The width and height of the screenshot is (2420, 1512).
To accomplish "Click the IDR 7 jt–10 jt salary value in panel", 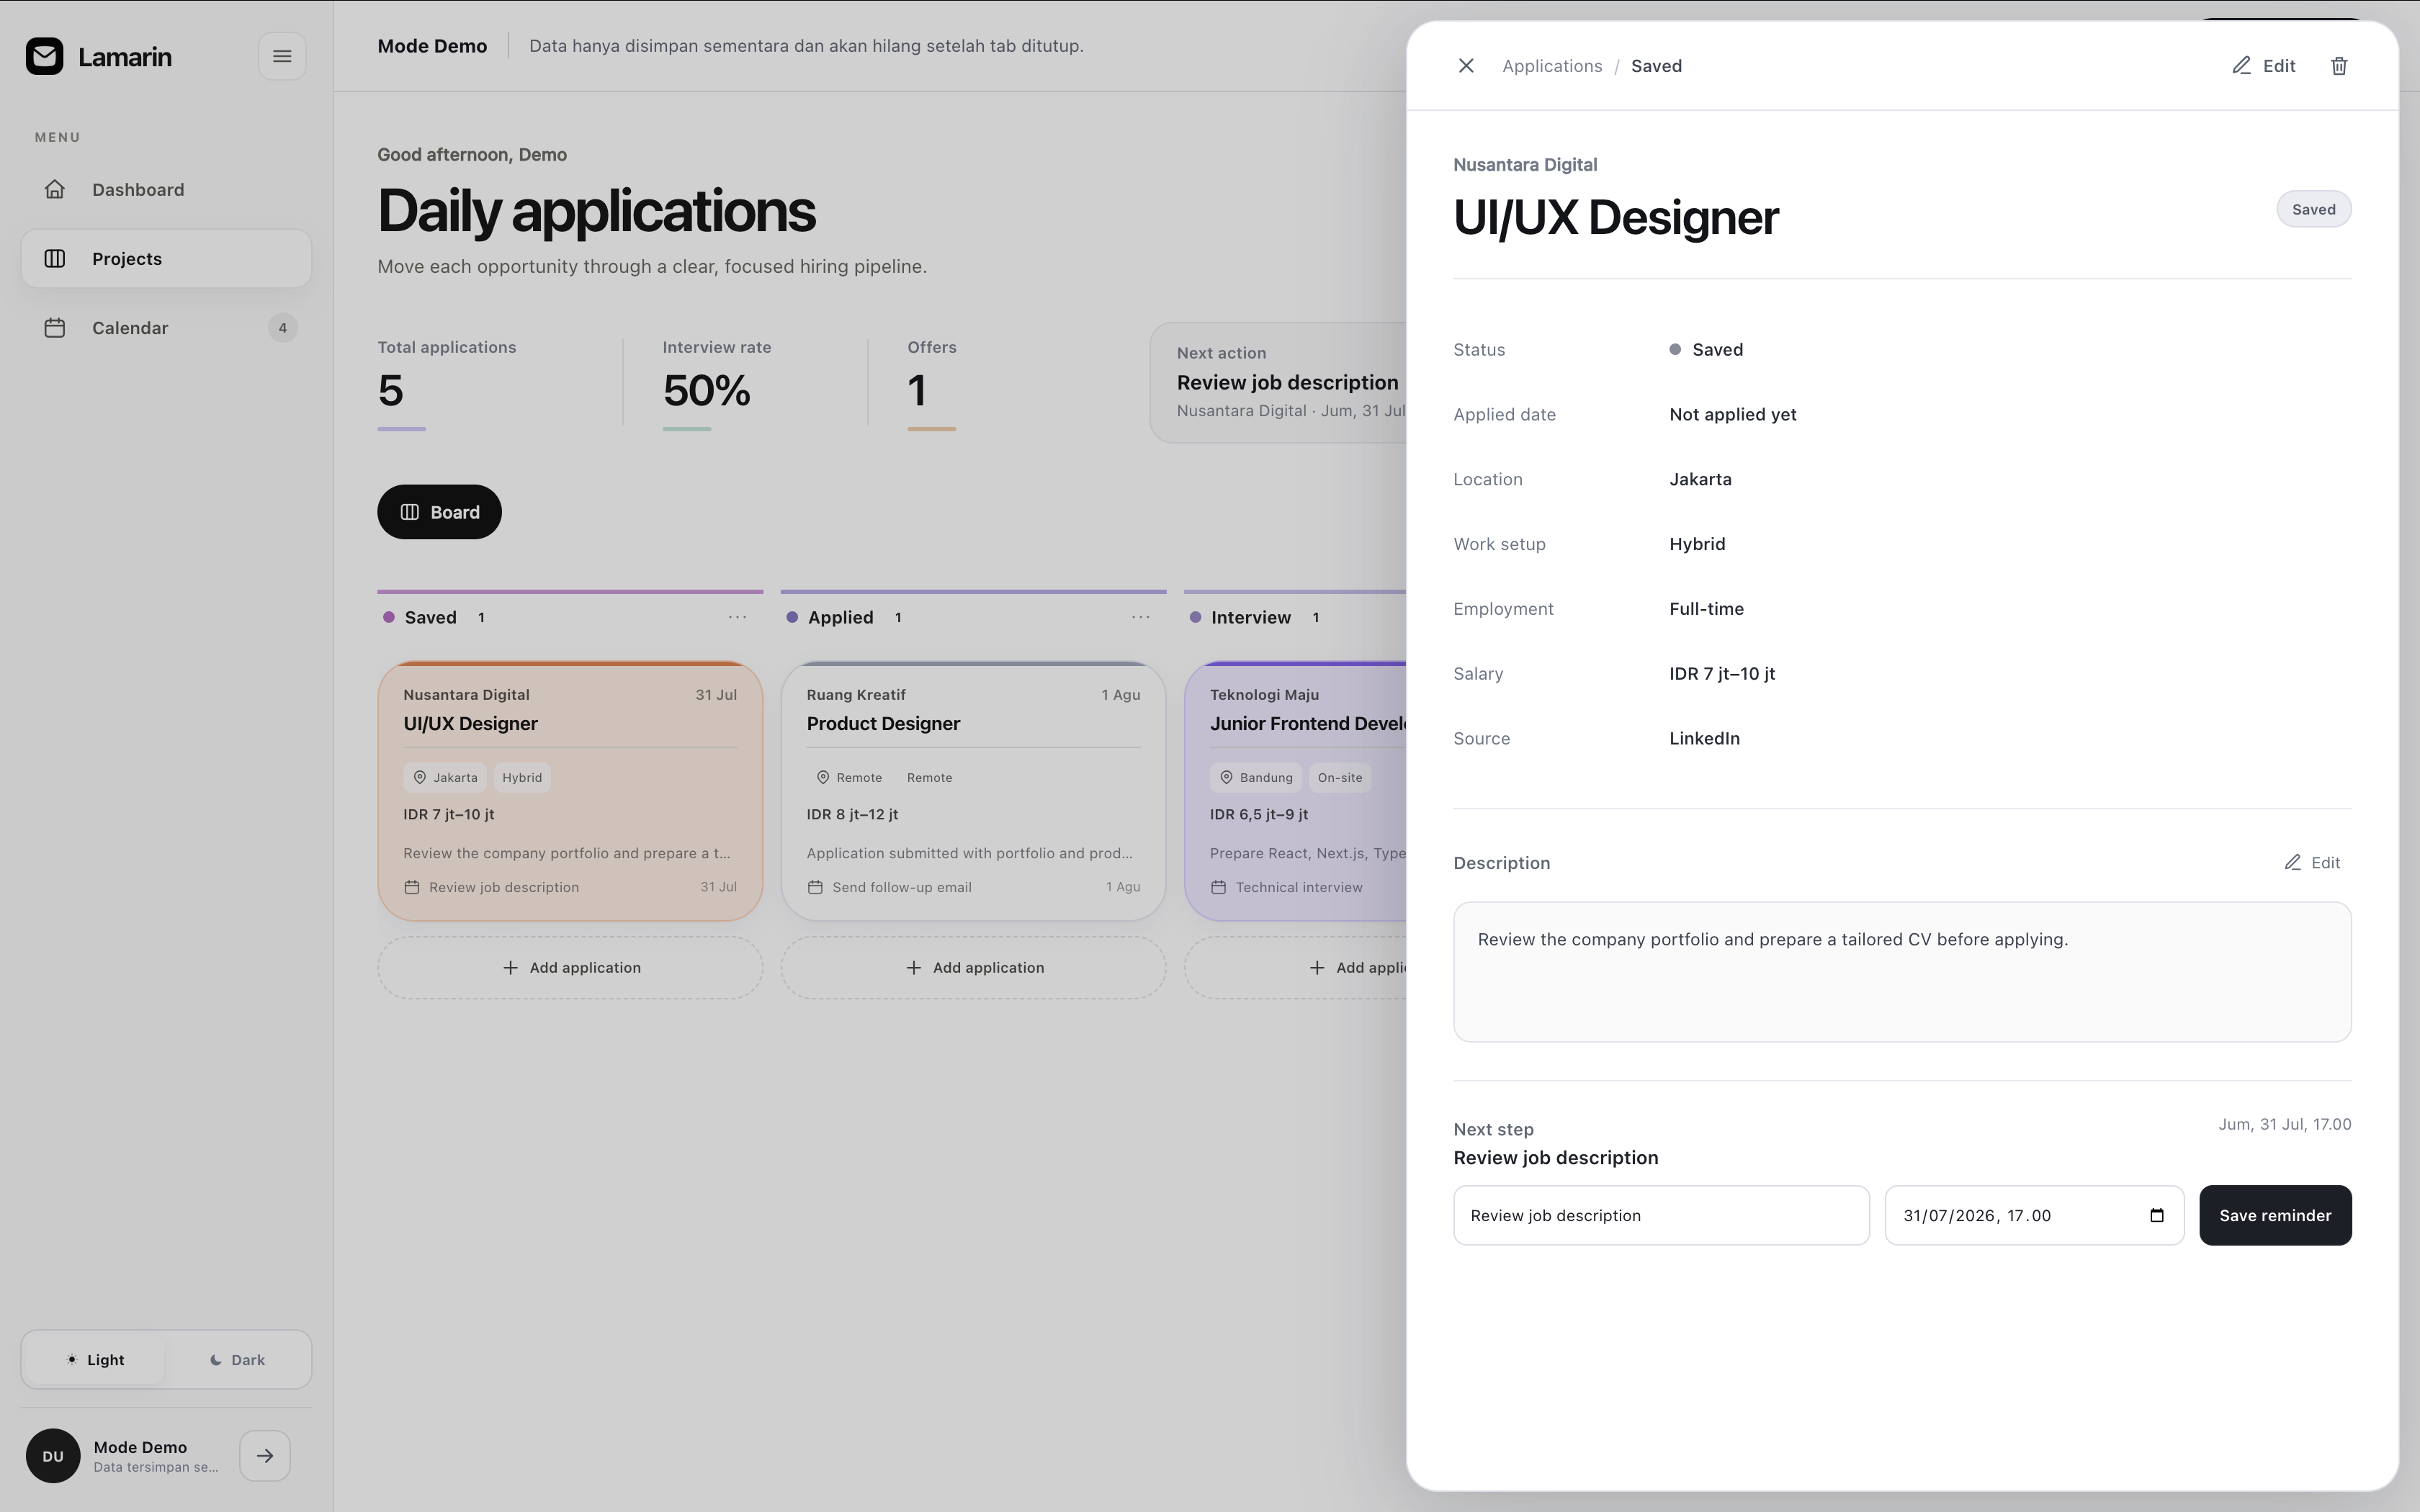I will tap(1722, 673).
